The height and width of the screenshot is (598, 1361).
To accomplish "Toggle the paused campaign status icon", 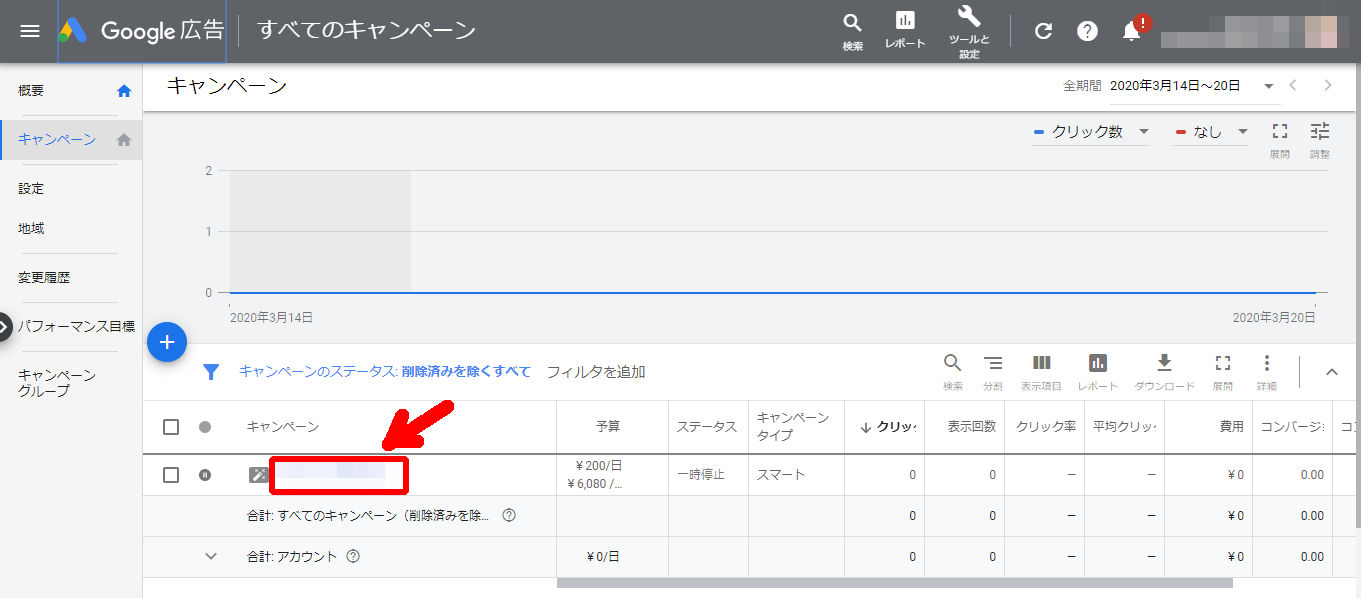I will (x=205, y=475).
